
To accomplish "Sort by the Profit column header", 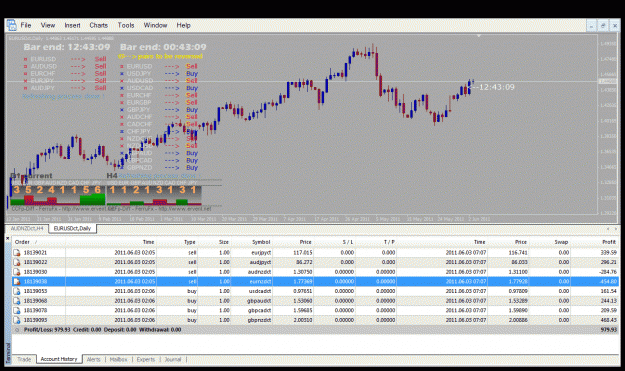I will [609, 242].
